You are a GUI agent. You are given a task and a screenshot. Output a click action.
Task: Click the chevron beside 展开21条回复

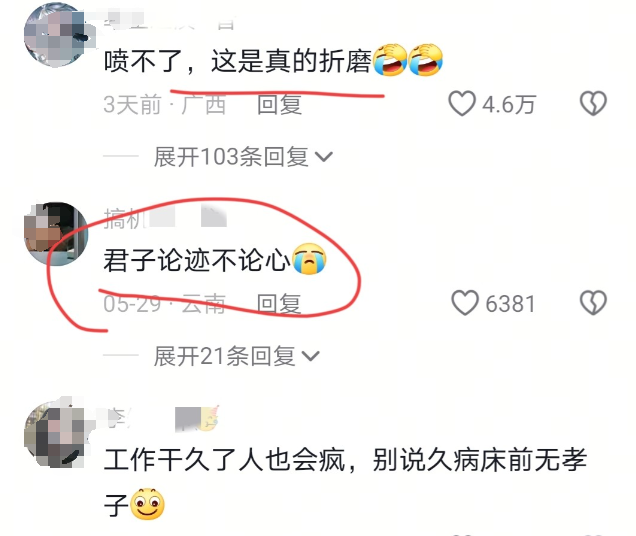pyautogui.click(x=311, y=356)
